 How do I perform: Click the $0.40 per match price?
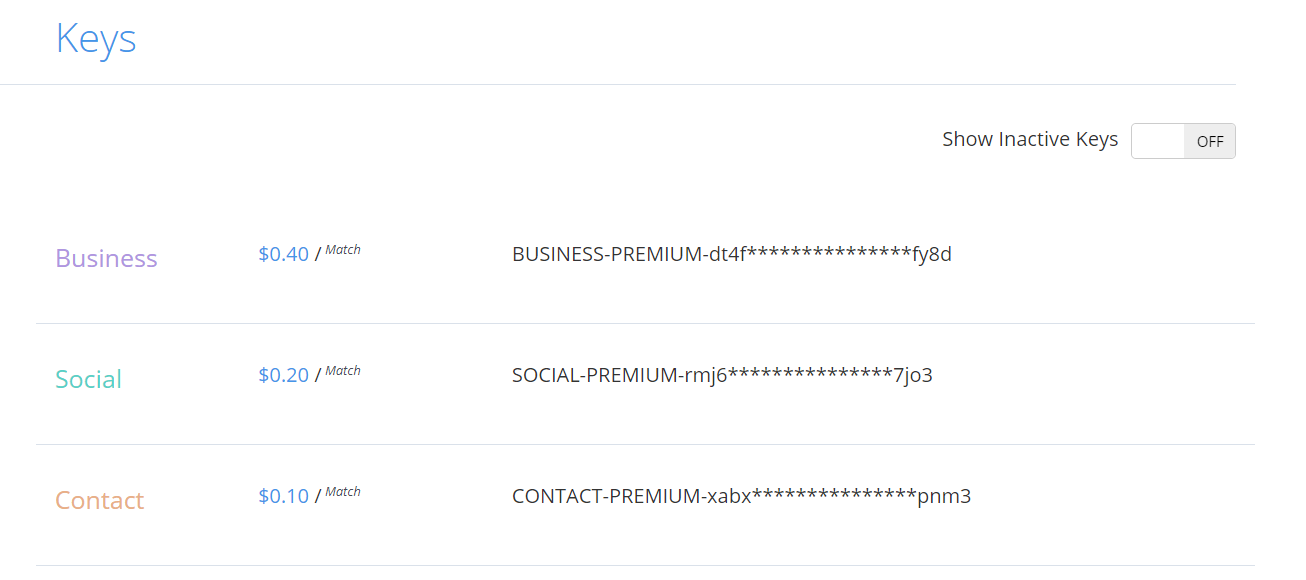(x=281, y=253)
